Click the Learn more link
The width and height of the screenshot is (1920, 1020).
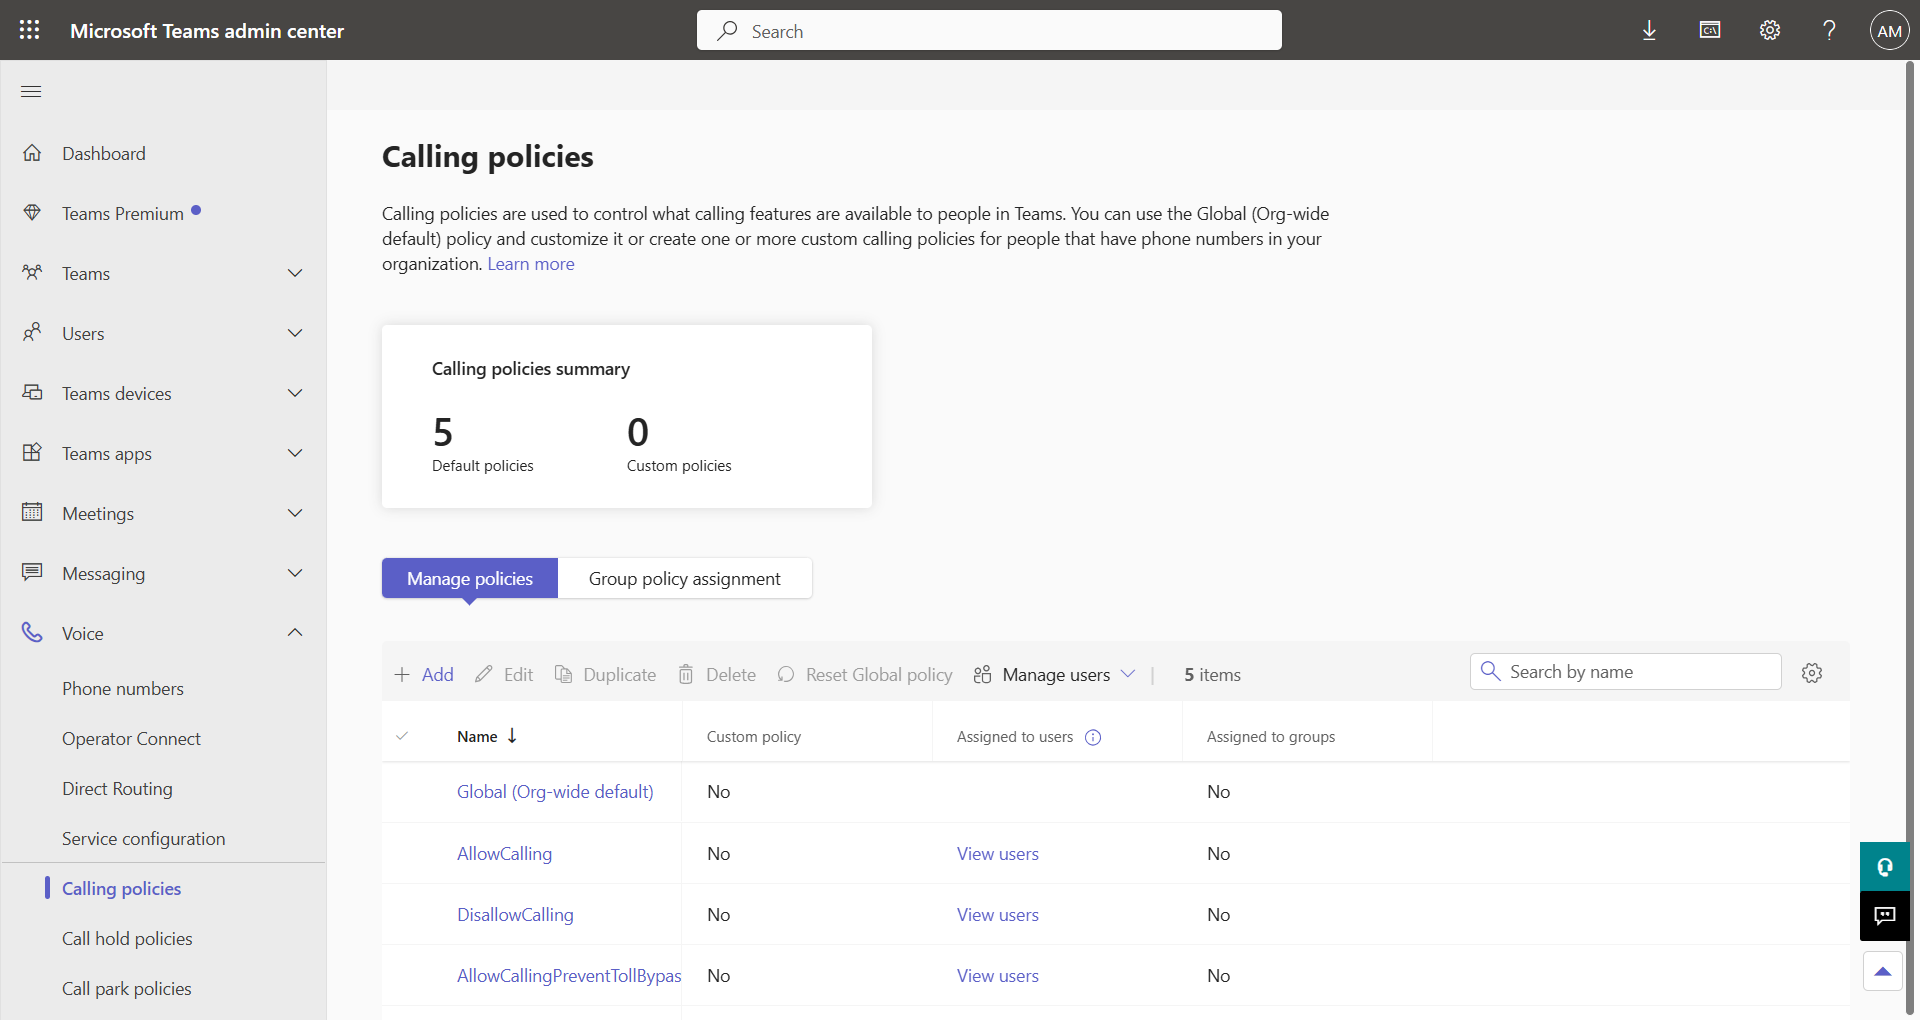pos(531,264)
